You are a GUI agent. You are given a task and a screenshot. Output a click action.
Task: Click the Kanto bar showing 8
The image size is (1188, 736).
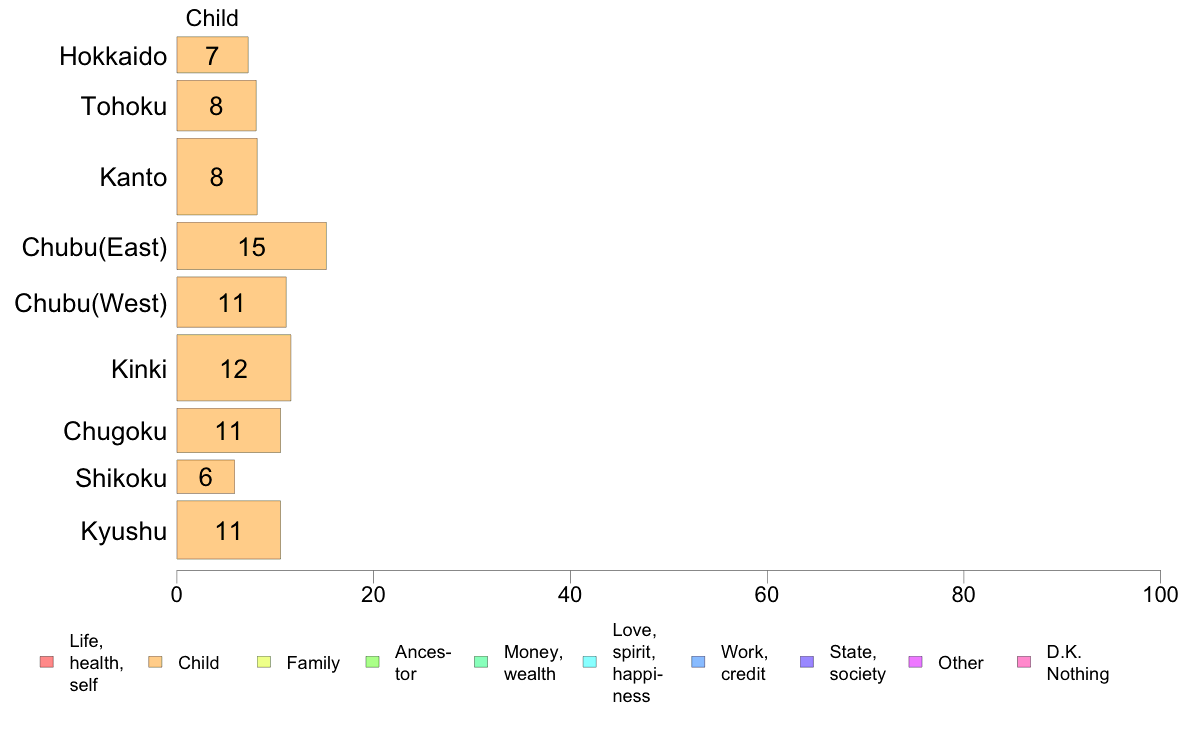pos(217,177)
